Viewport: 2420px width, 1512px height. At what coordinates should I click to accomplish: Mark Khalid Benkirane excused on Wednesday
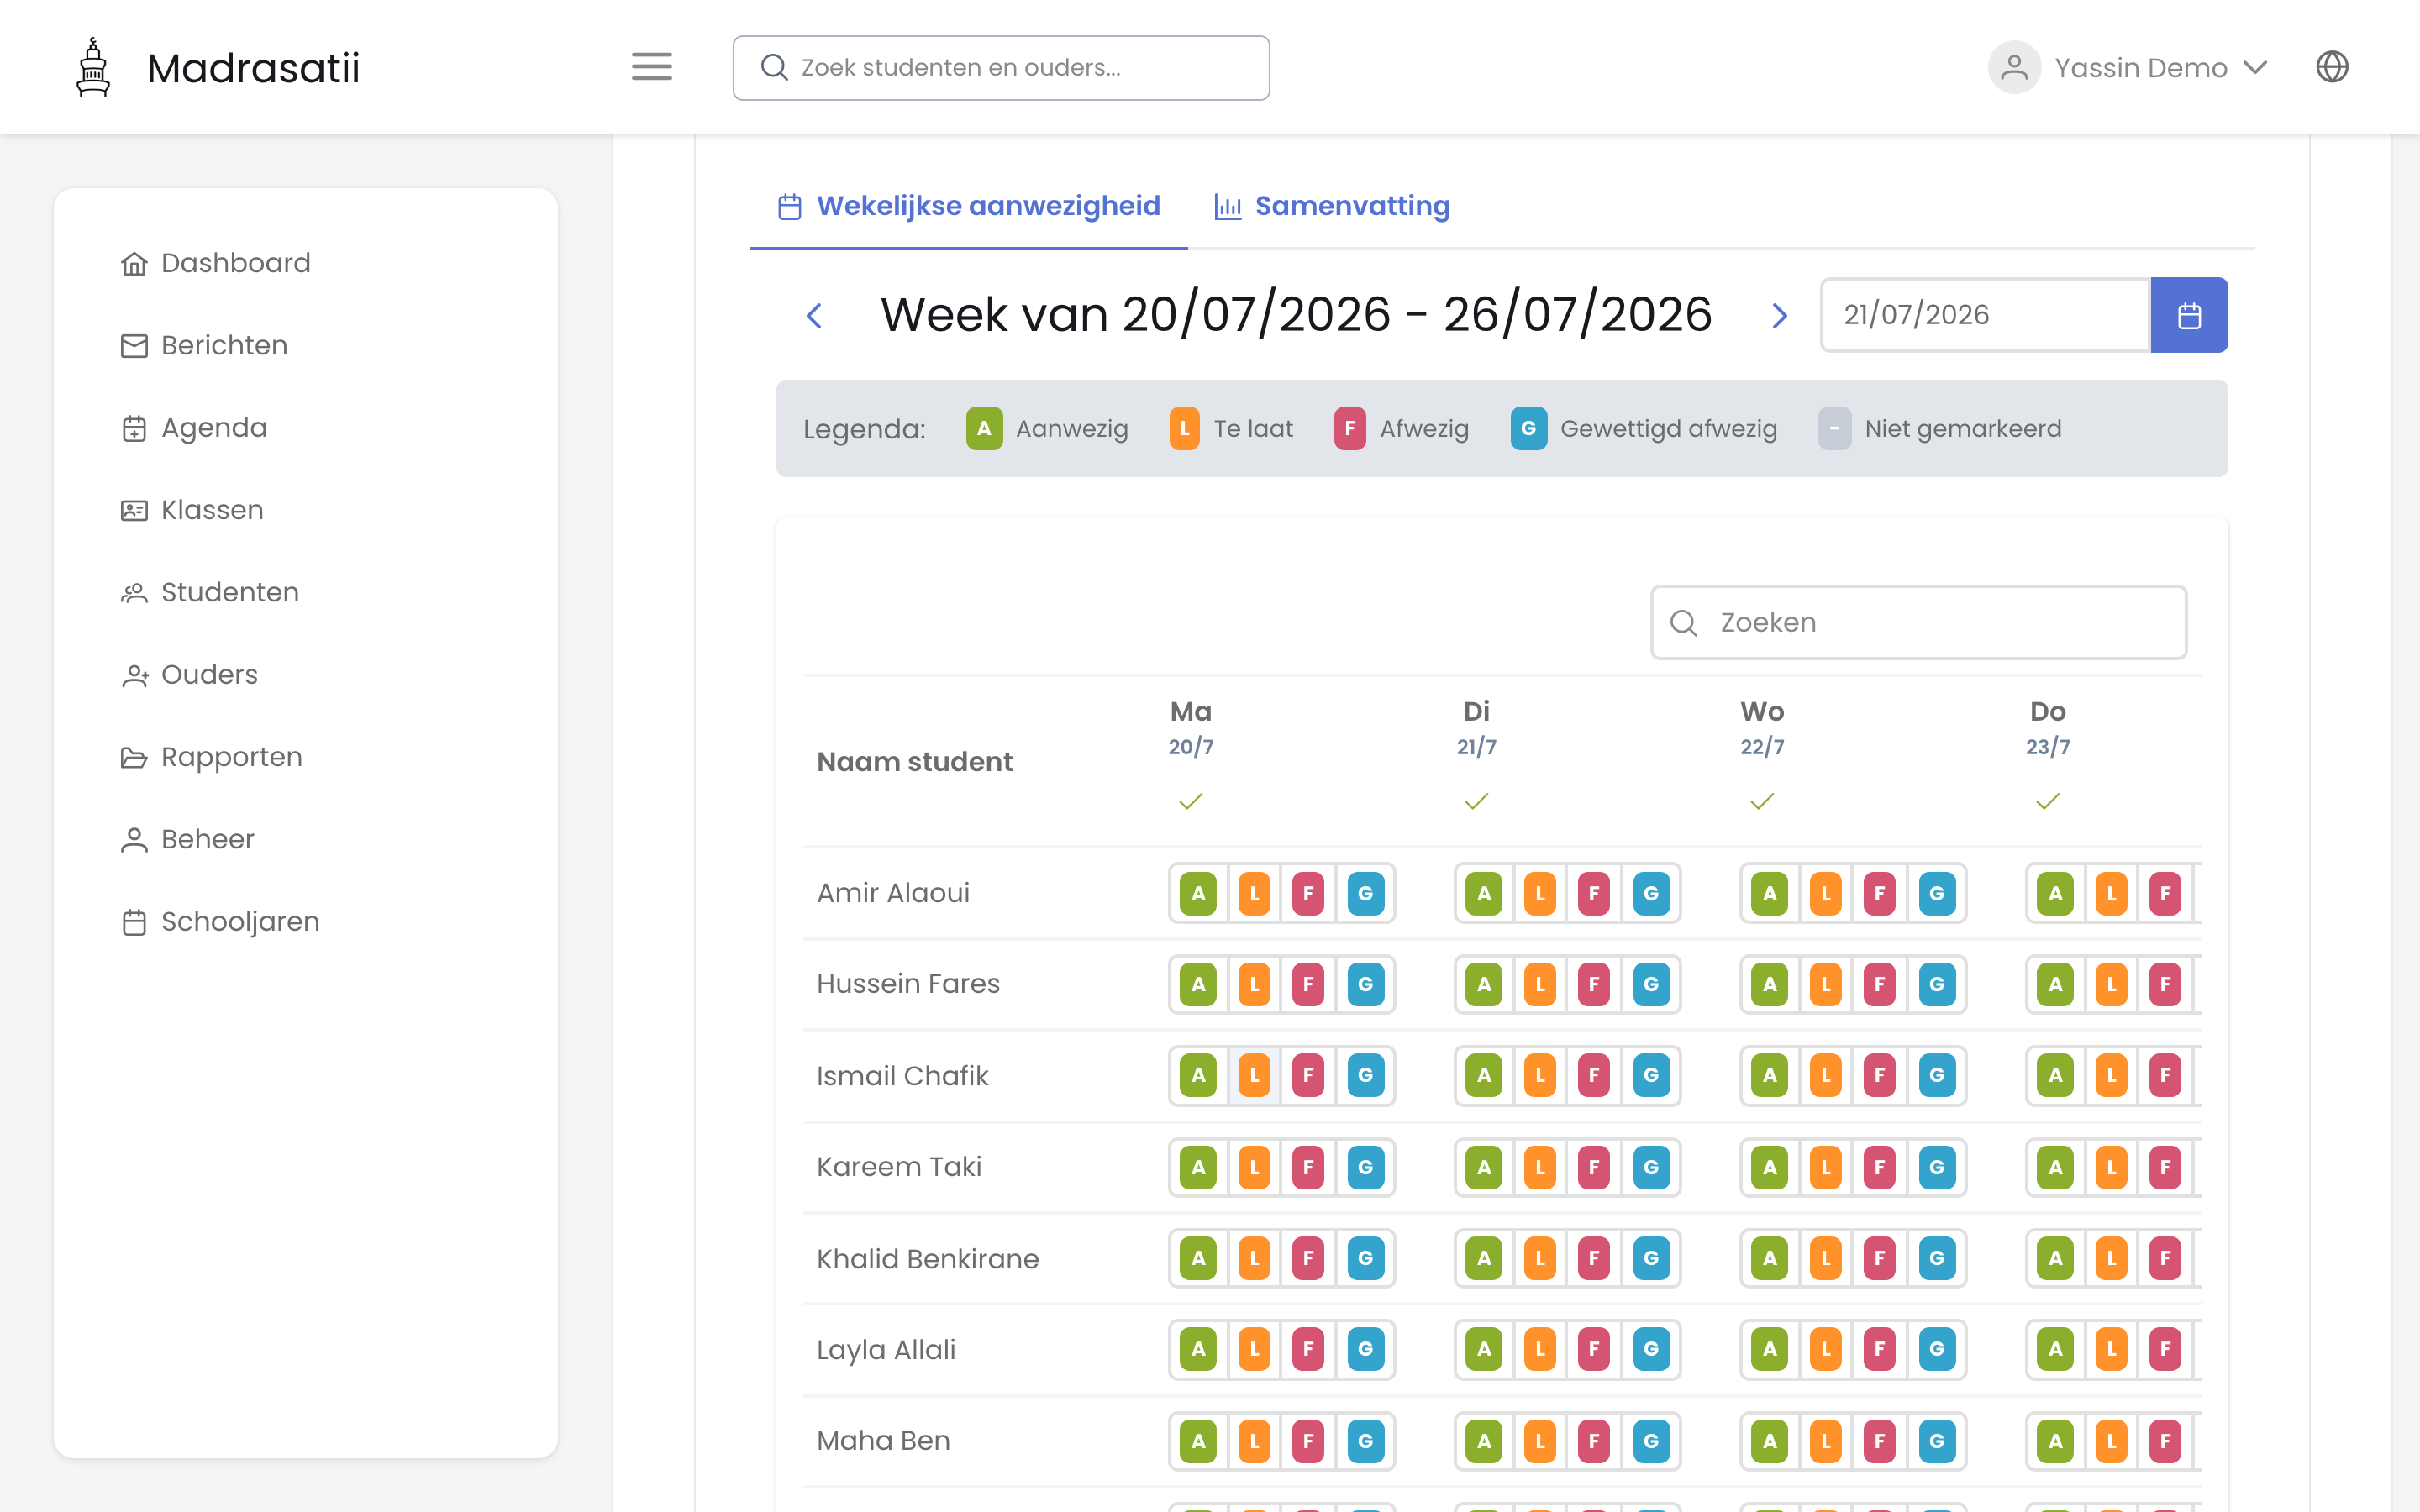(1937, 1258)
